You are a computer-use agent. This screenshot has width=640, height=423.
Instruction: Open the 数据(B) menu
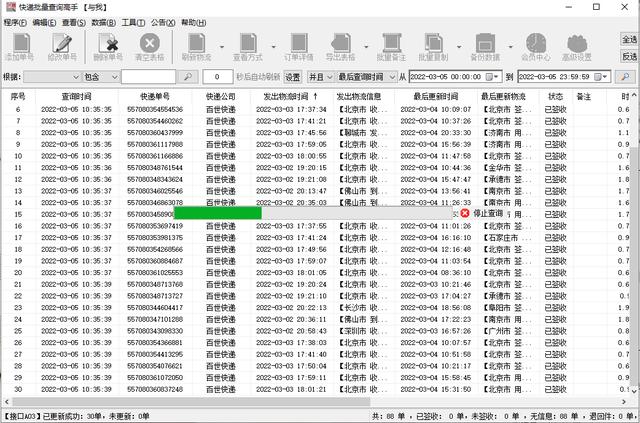click(x=104, y=23)
